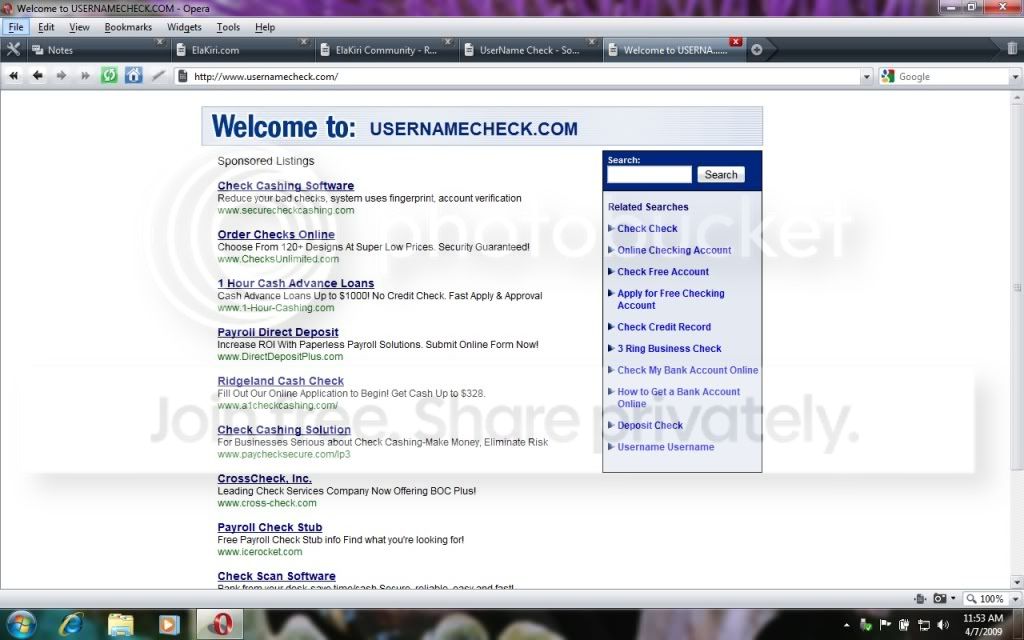This screenshot has height=640, width=1024.
Task: Open the closed tabs trash icon
Action: point(1012,48)
